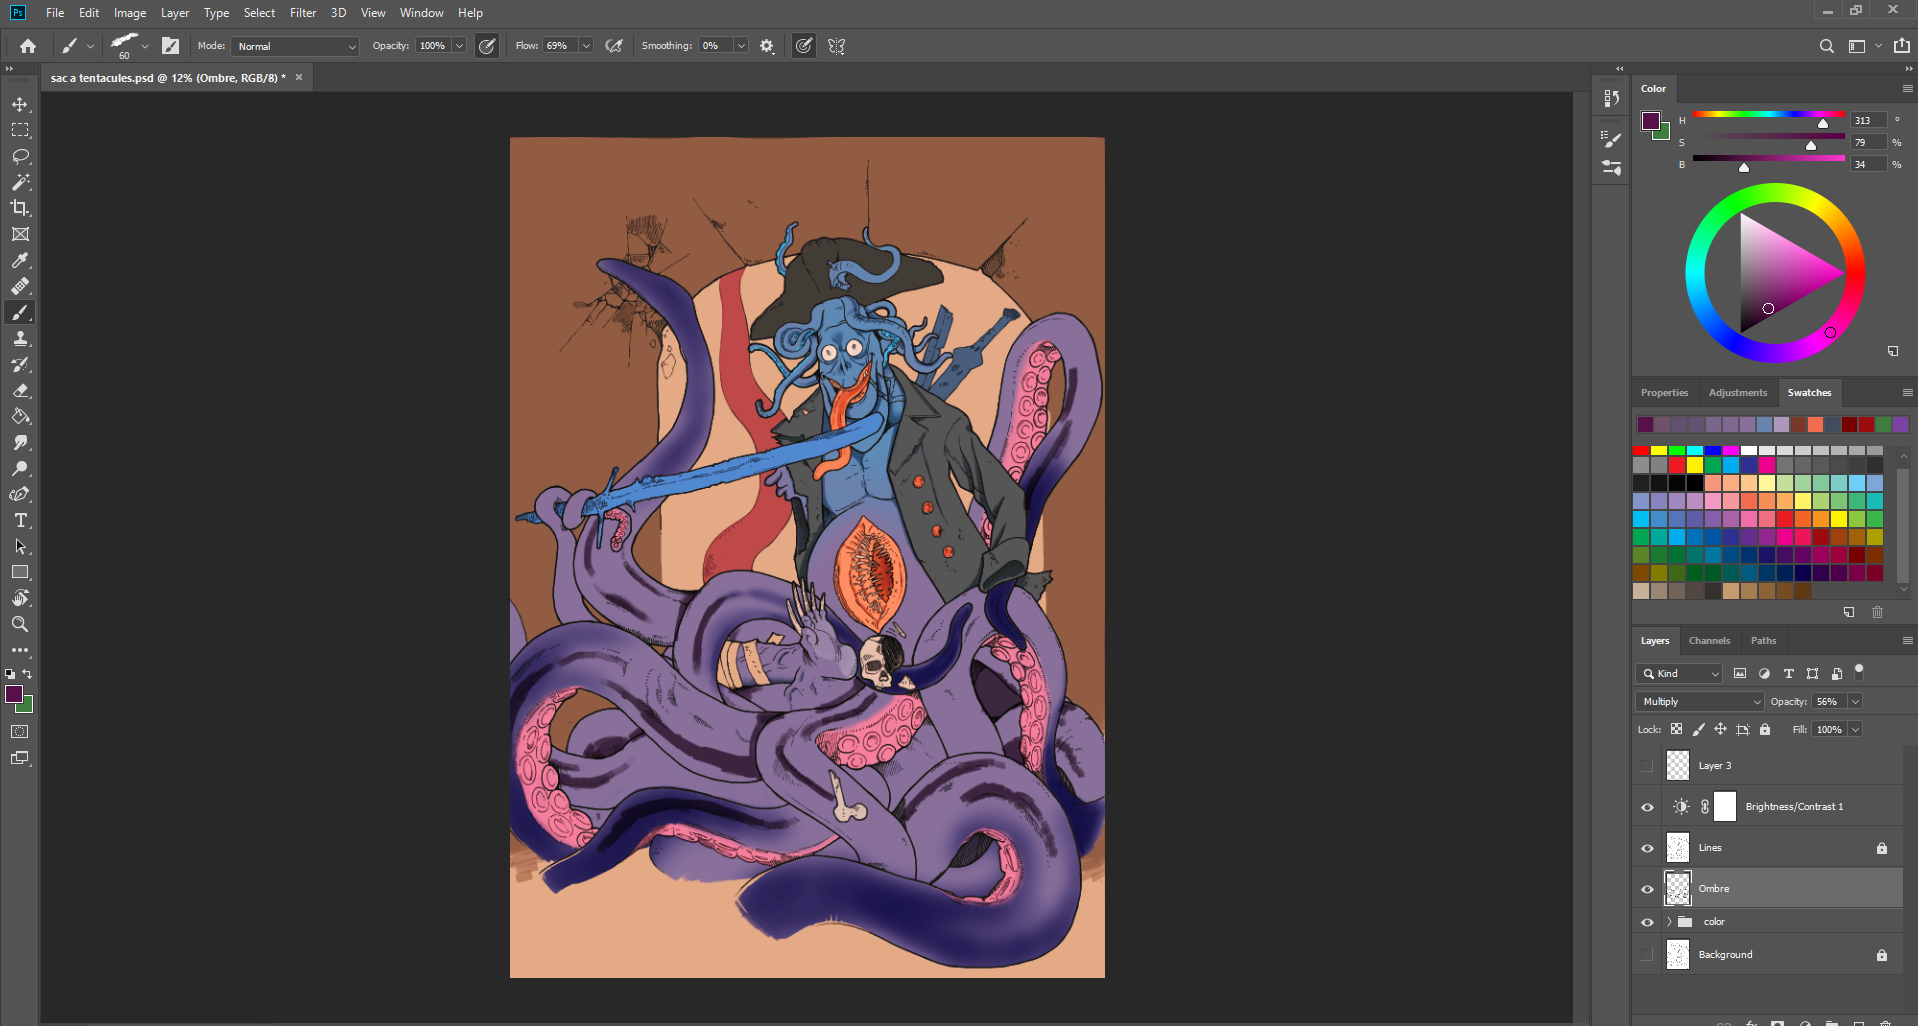Screen dimensions: 1918x1026
Task: Select the Lasso tool
Action: click(x=20, y=157)
